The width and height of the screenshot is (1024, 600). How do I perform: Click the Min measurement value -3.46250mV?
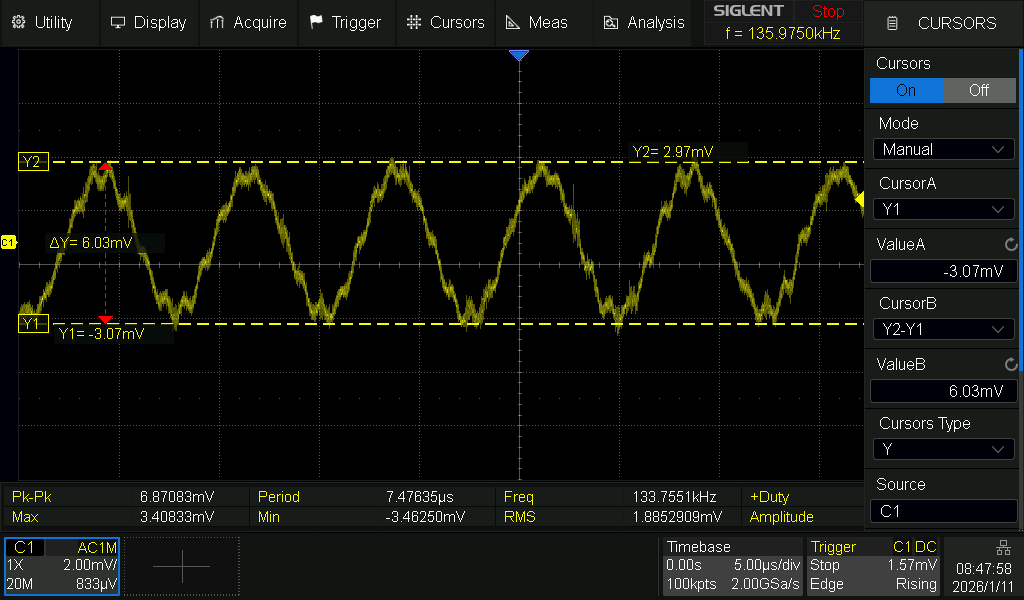425,517
